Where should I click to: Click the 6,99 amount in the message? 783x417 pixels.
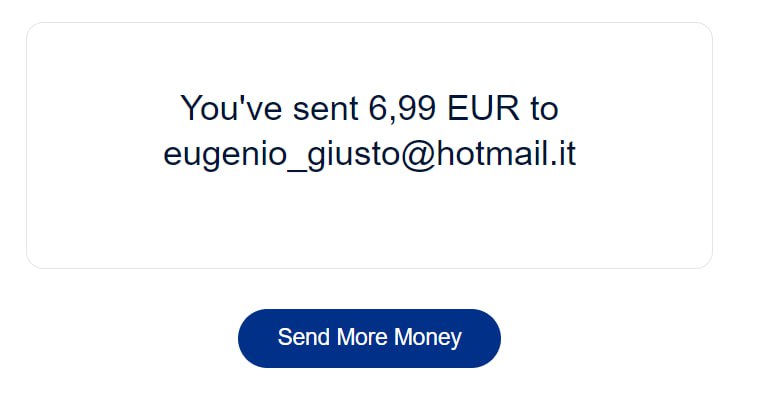pyautogui.click(x=402, y=108)
